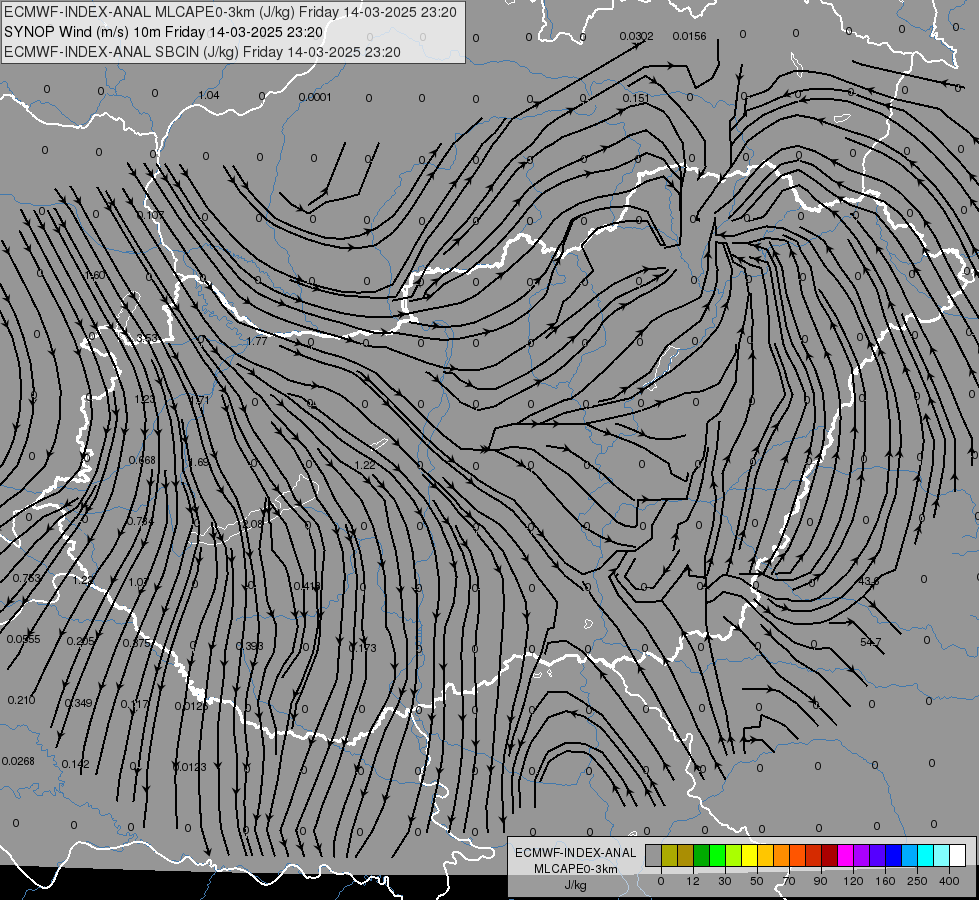Image resolution: width=979 pixels, height=900 pixels.
Task: Click legend tick value '12'
Action: [x=693, y=881]
